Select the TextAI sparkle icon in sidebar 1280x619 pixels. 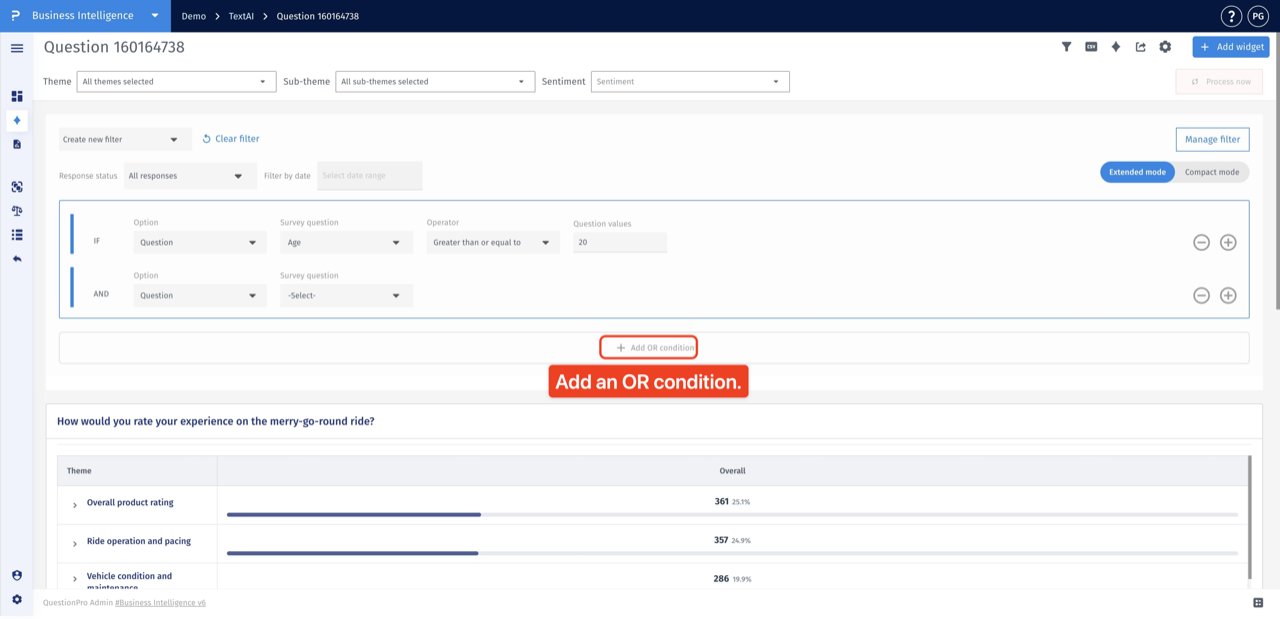[17, 120]
